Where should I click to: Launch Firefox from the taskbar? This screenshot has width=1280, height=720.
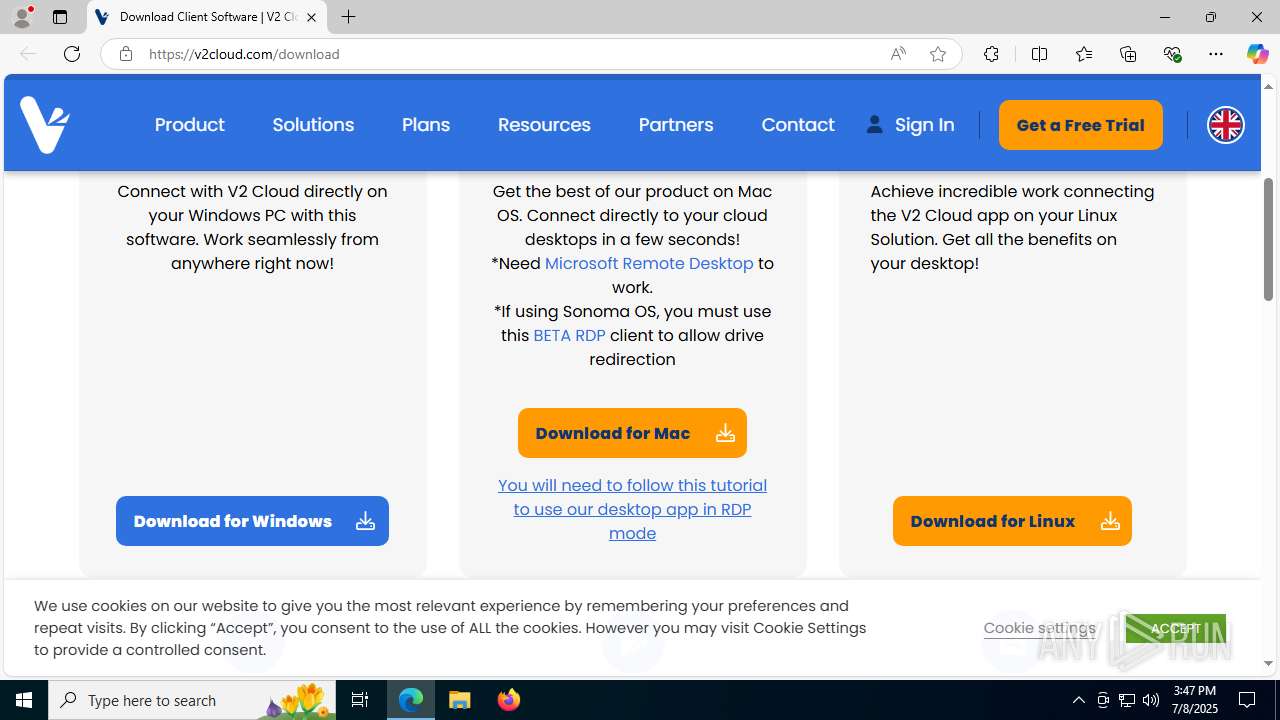tap(509, 700)
